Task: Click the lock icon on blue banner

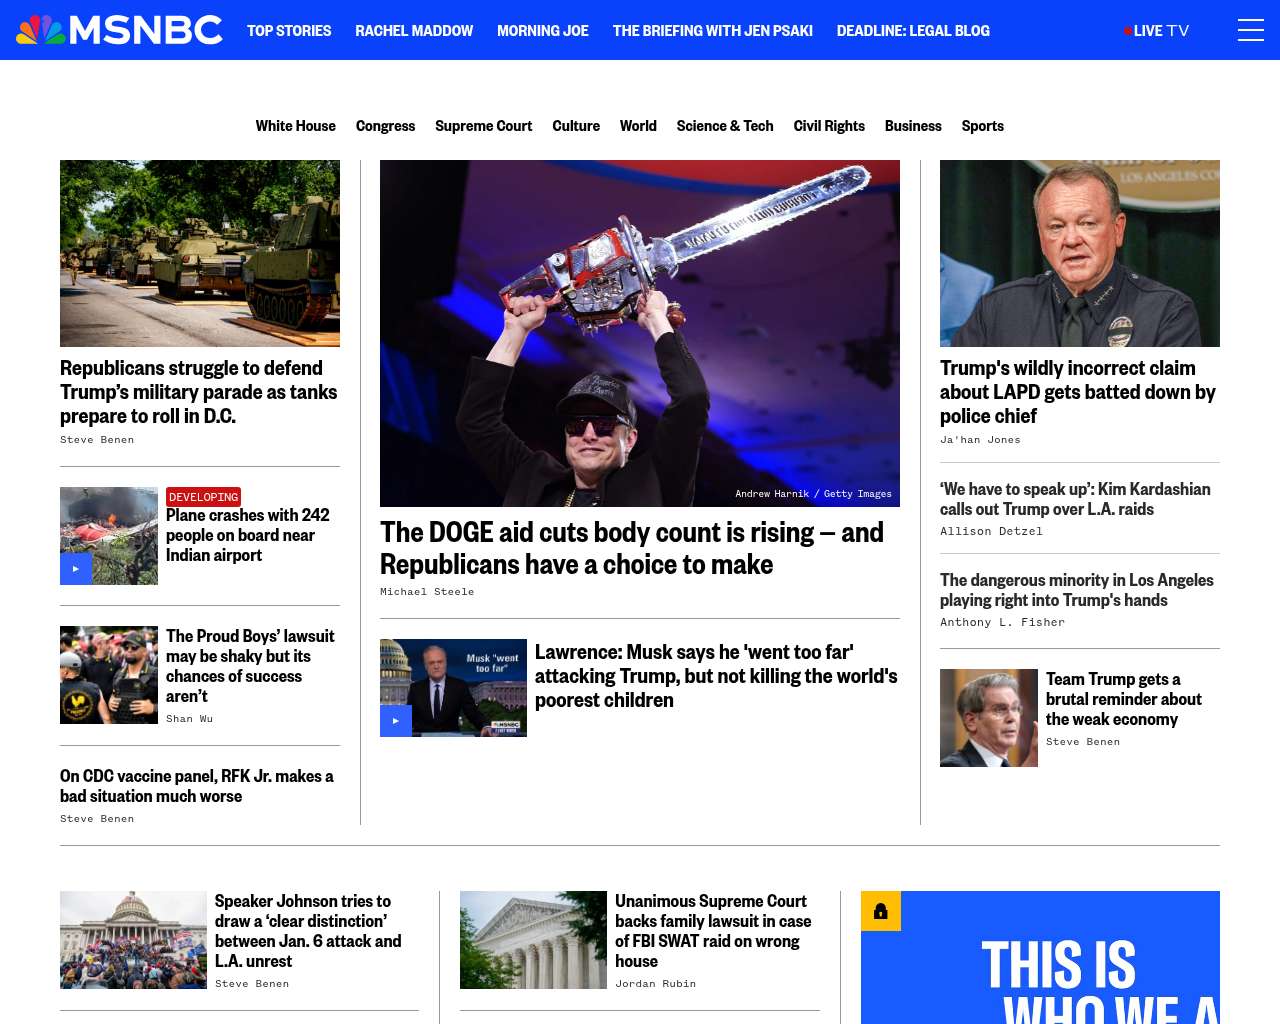Action: tap(881, 911)
